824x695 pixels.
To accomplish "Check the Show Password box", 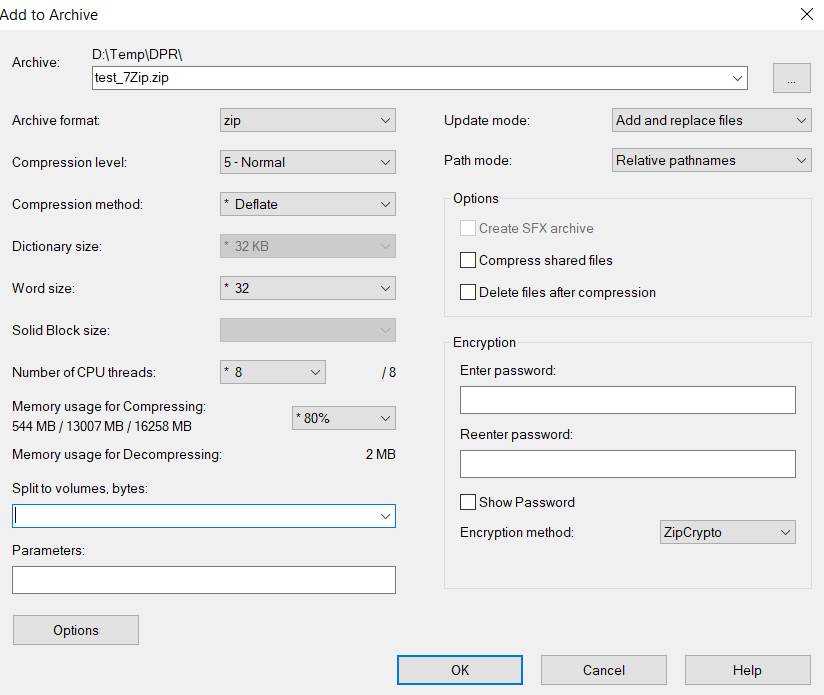I will tap(468, 502).
